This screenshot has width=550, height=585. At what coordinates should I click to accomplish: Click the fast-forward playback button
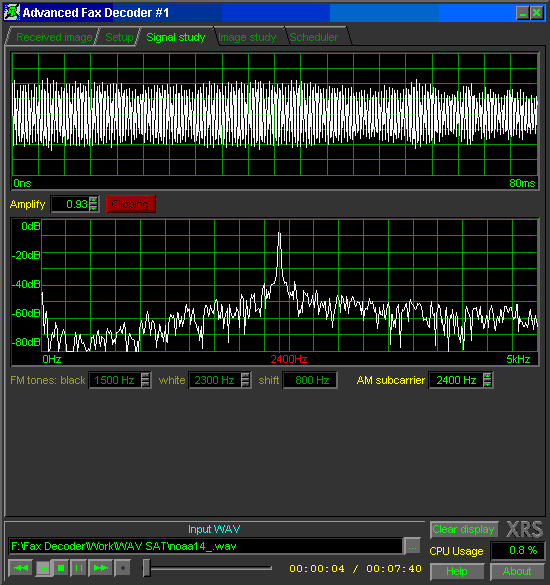[x=100, y=568]
